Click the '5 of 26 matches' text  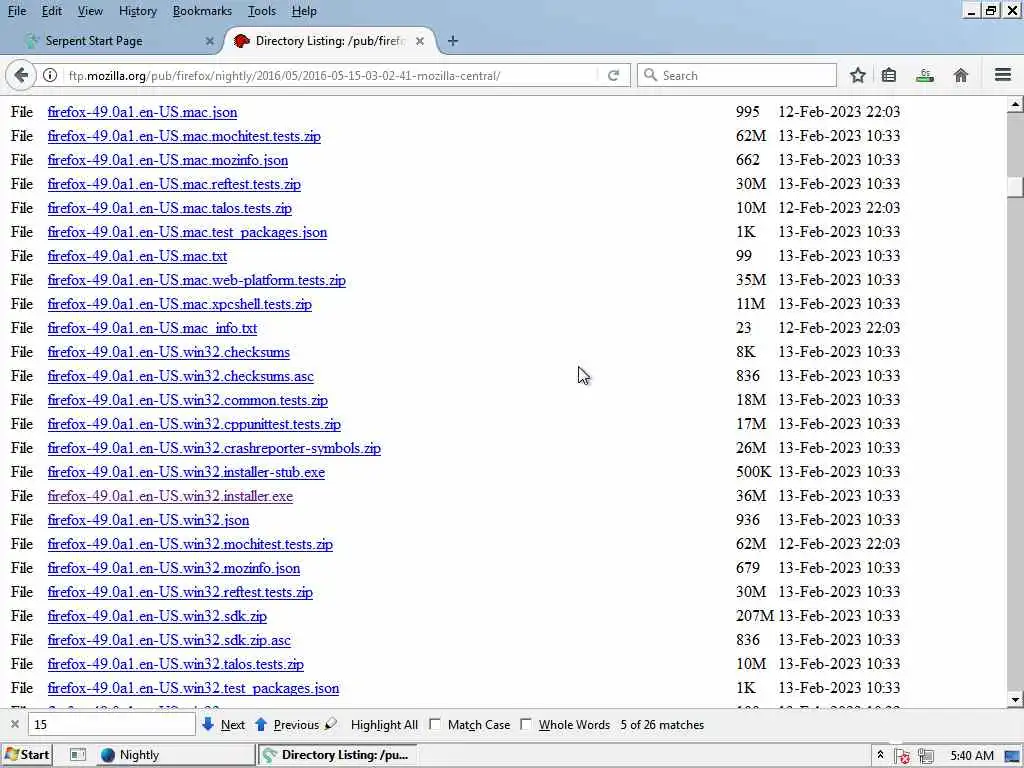(x=662, y=725)
